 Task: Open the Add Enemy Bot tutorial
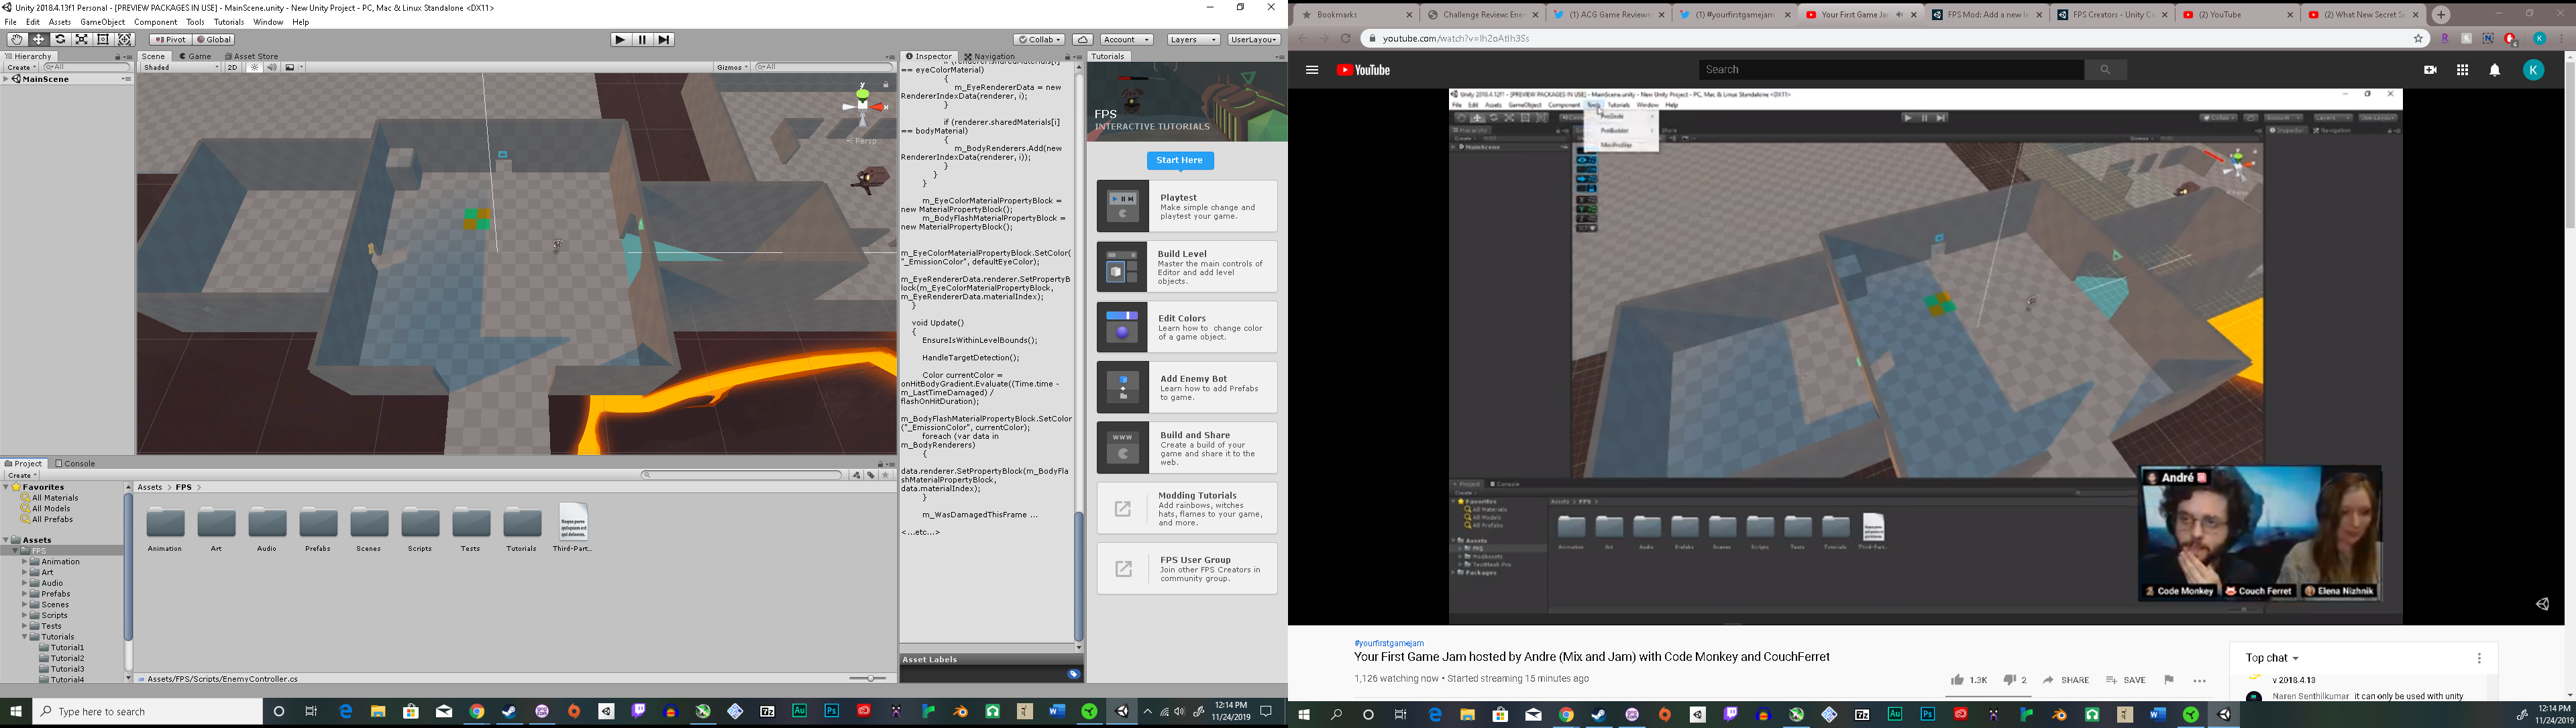pos(1186,387)
